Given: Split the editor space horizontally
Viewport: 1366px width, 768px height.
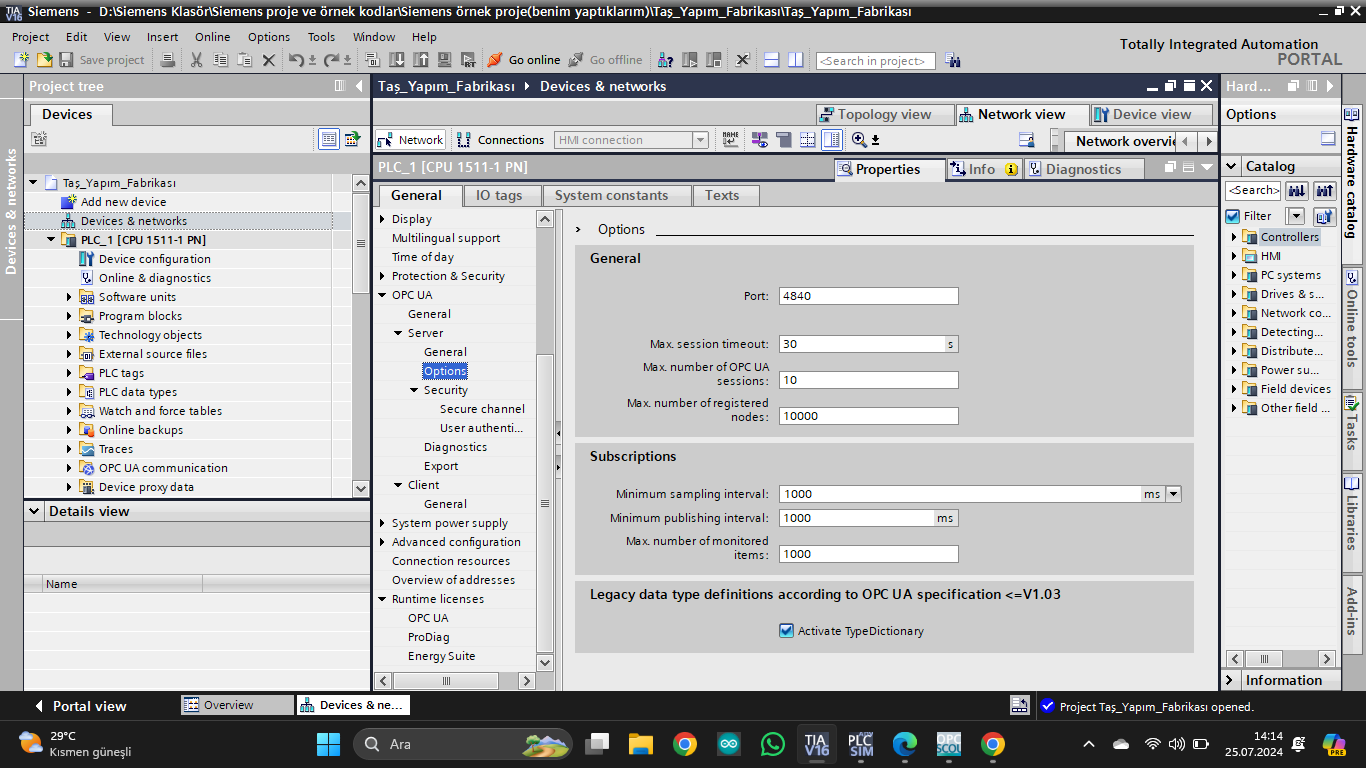Looking at the screenshot, I should 771,60.
